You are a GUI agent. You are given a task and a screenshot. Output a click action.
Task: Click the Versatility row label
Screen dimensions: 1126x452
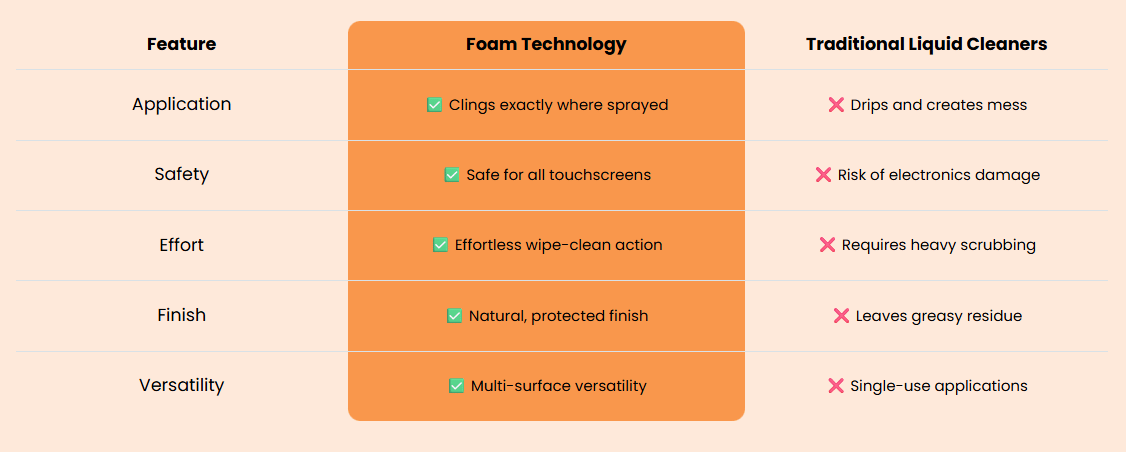182,385
